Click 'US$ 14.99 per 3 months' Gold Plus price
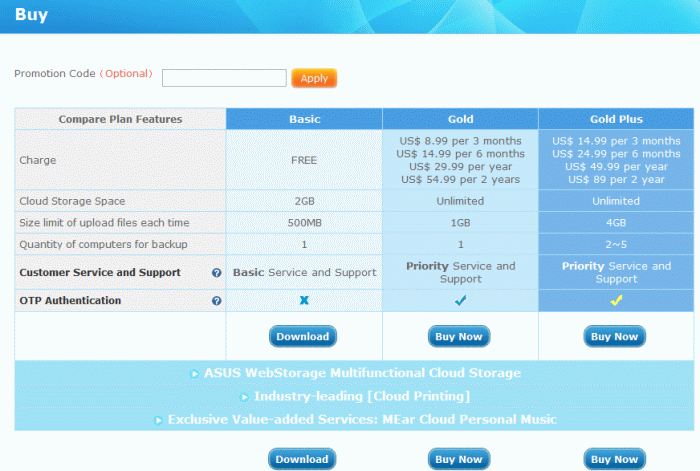Image resolution: width=700 pixels, height=471 pixels. click(616, 141)
